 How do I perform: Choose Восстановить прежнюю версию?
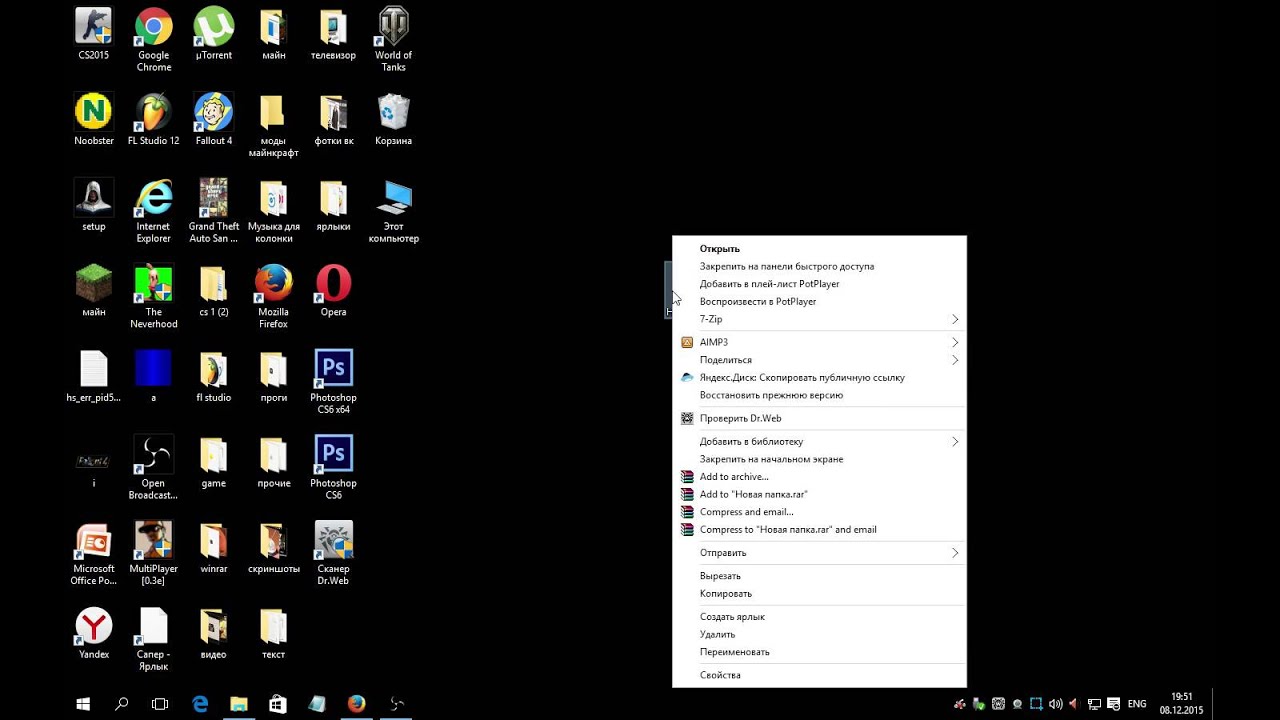click(x=819, y=395)
